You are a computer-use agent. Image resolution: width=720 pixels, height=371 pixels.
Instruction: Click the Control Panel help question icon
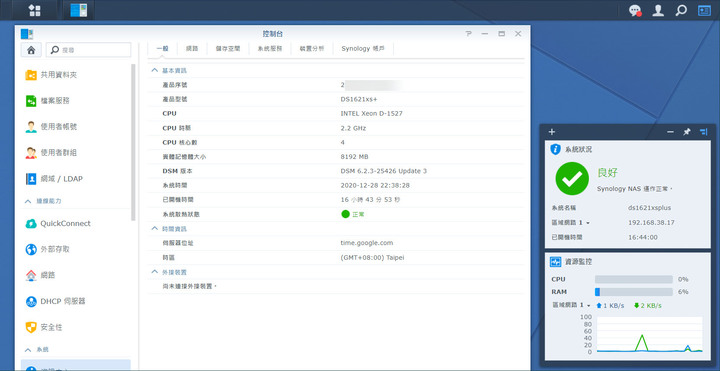468,34
